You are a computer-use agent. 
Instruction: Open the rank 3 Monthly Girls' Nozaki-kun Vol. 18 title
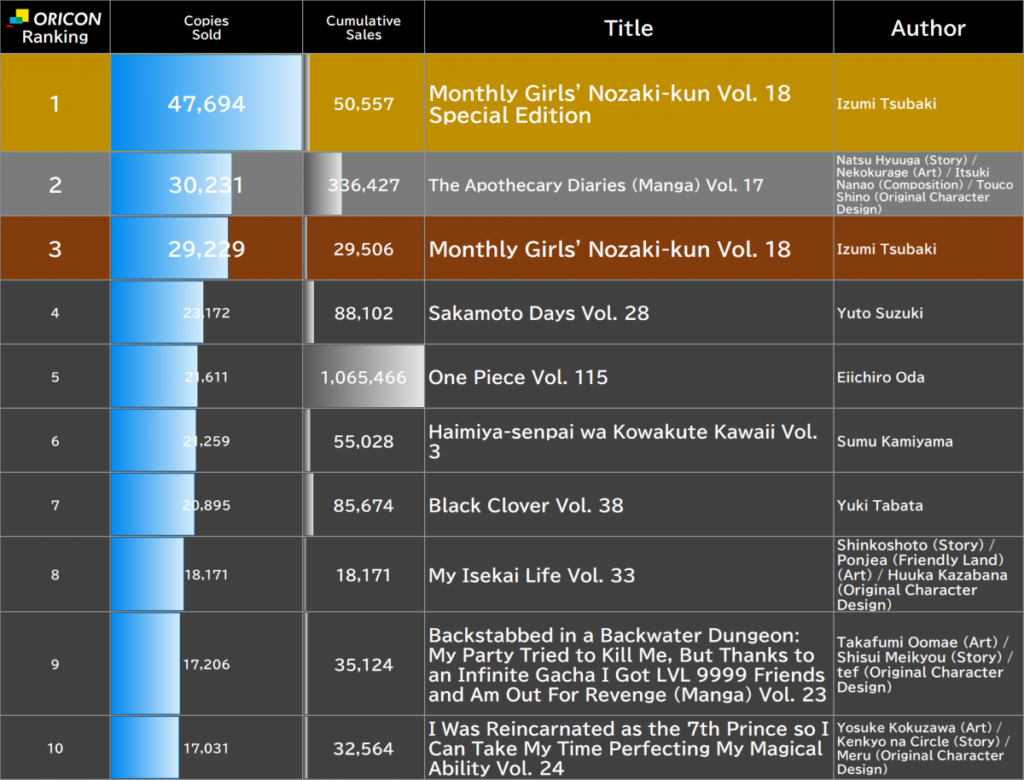pyautogui.click(x=609, y=249)
